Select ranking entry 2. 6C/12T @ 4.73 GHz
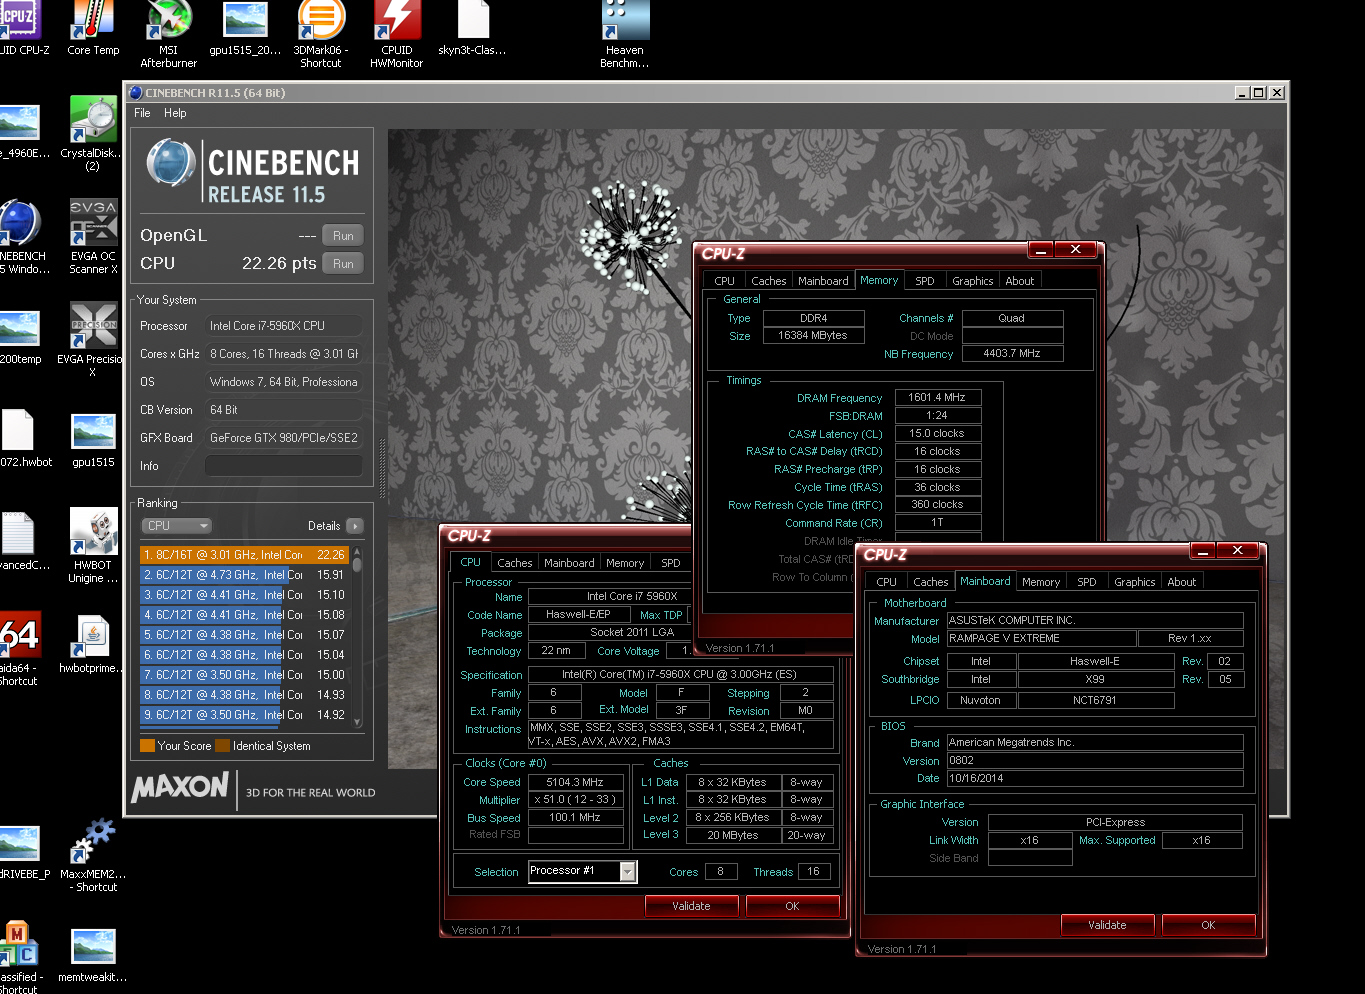Screen dimensions: 1365x994 coord(244,574)
